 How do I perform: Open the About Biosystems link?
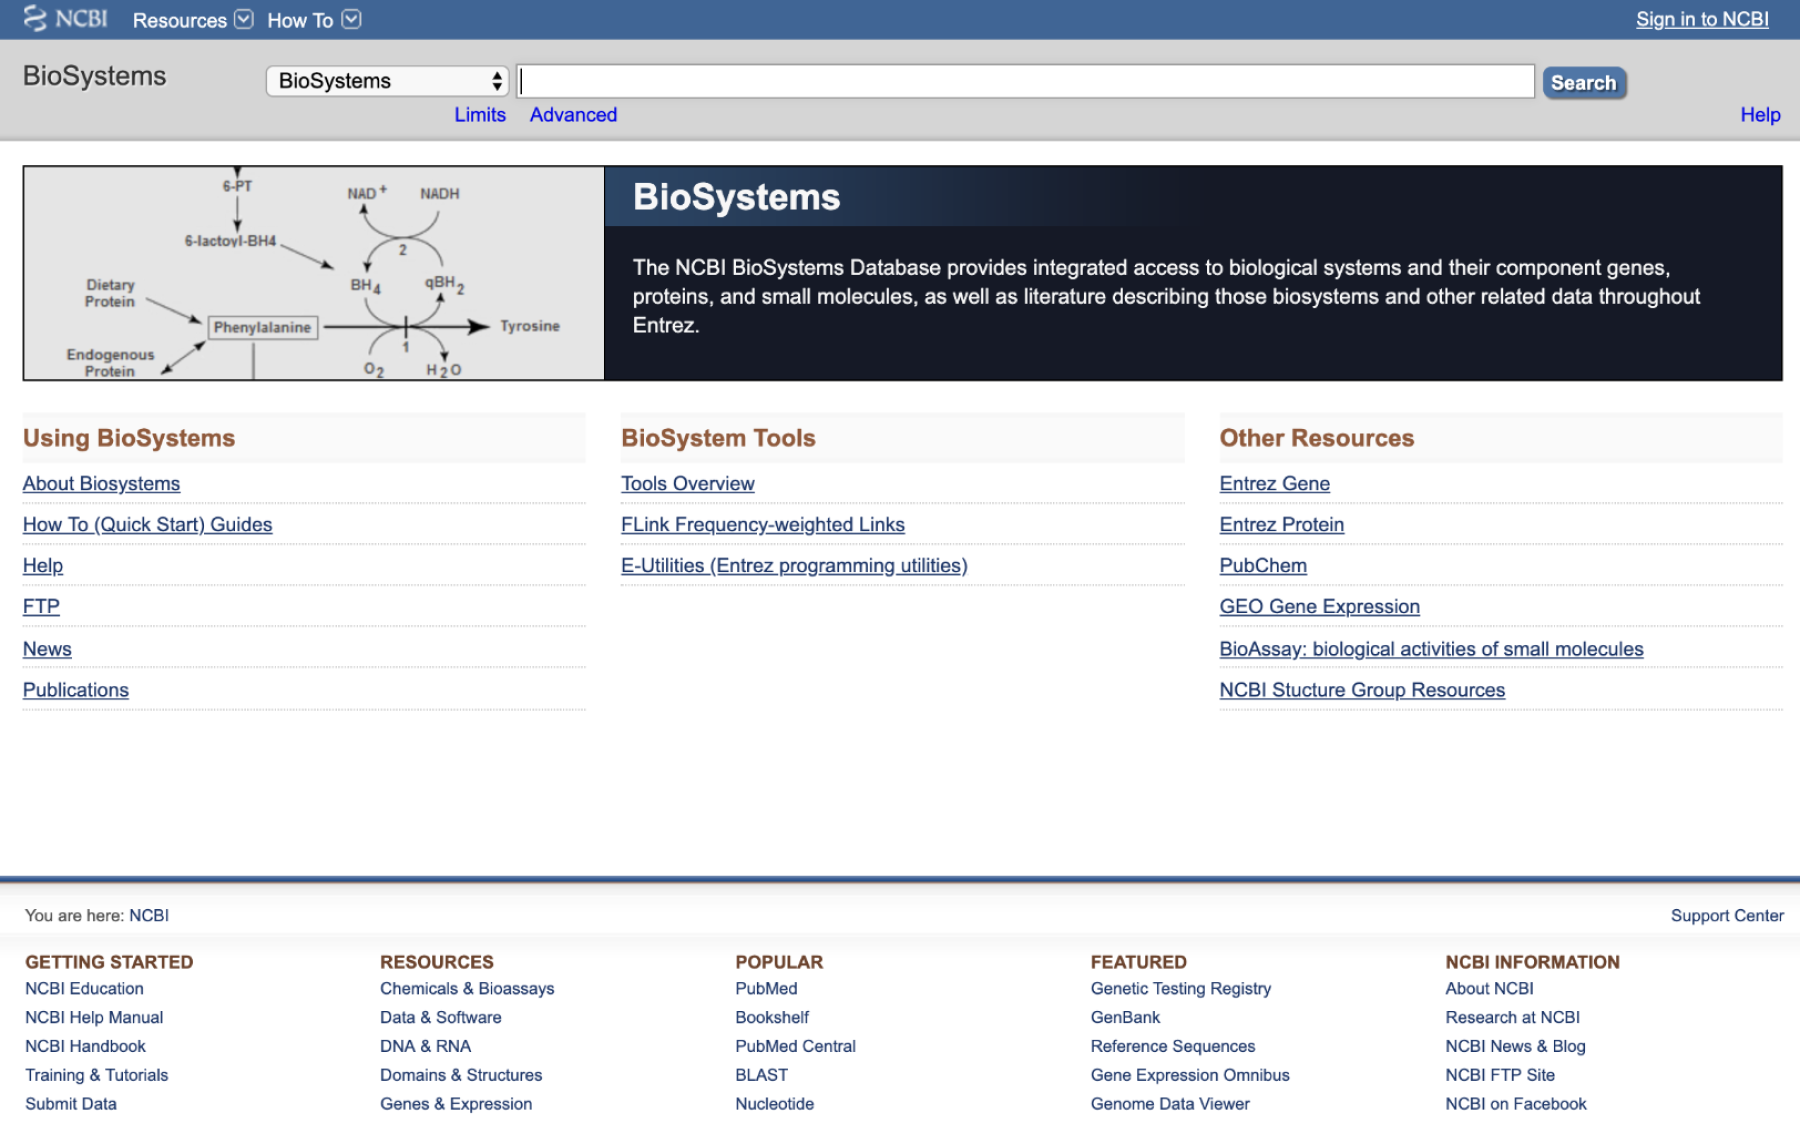click(x=102, y=484)
